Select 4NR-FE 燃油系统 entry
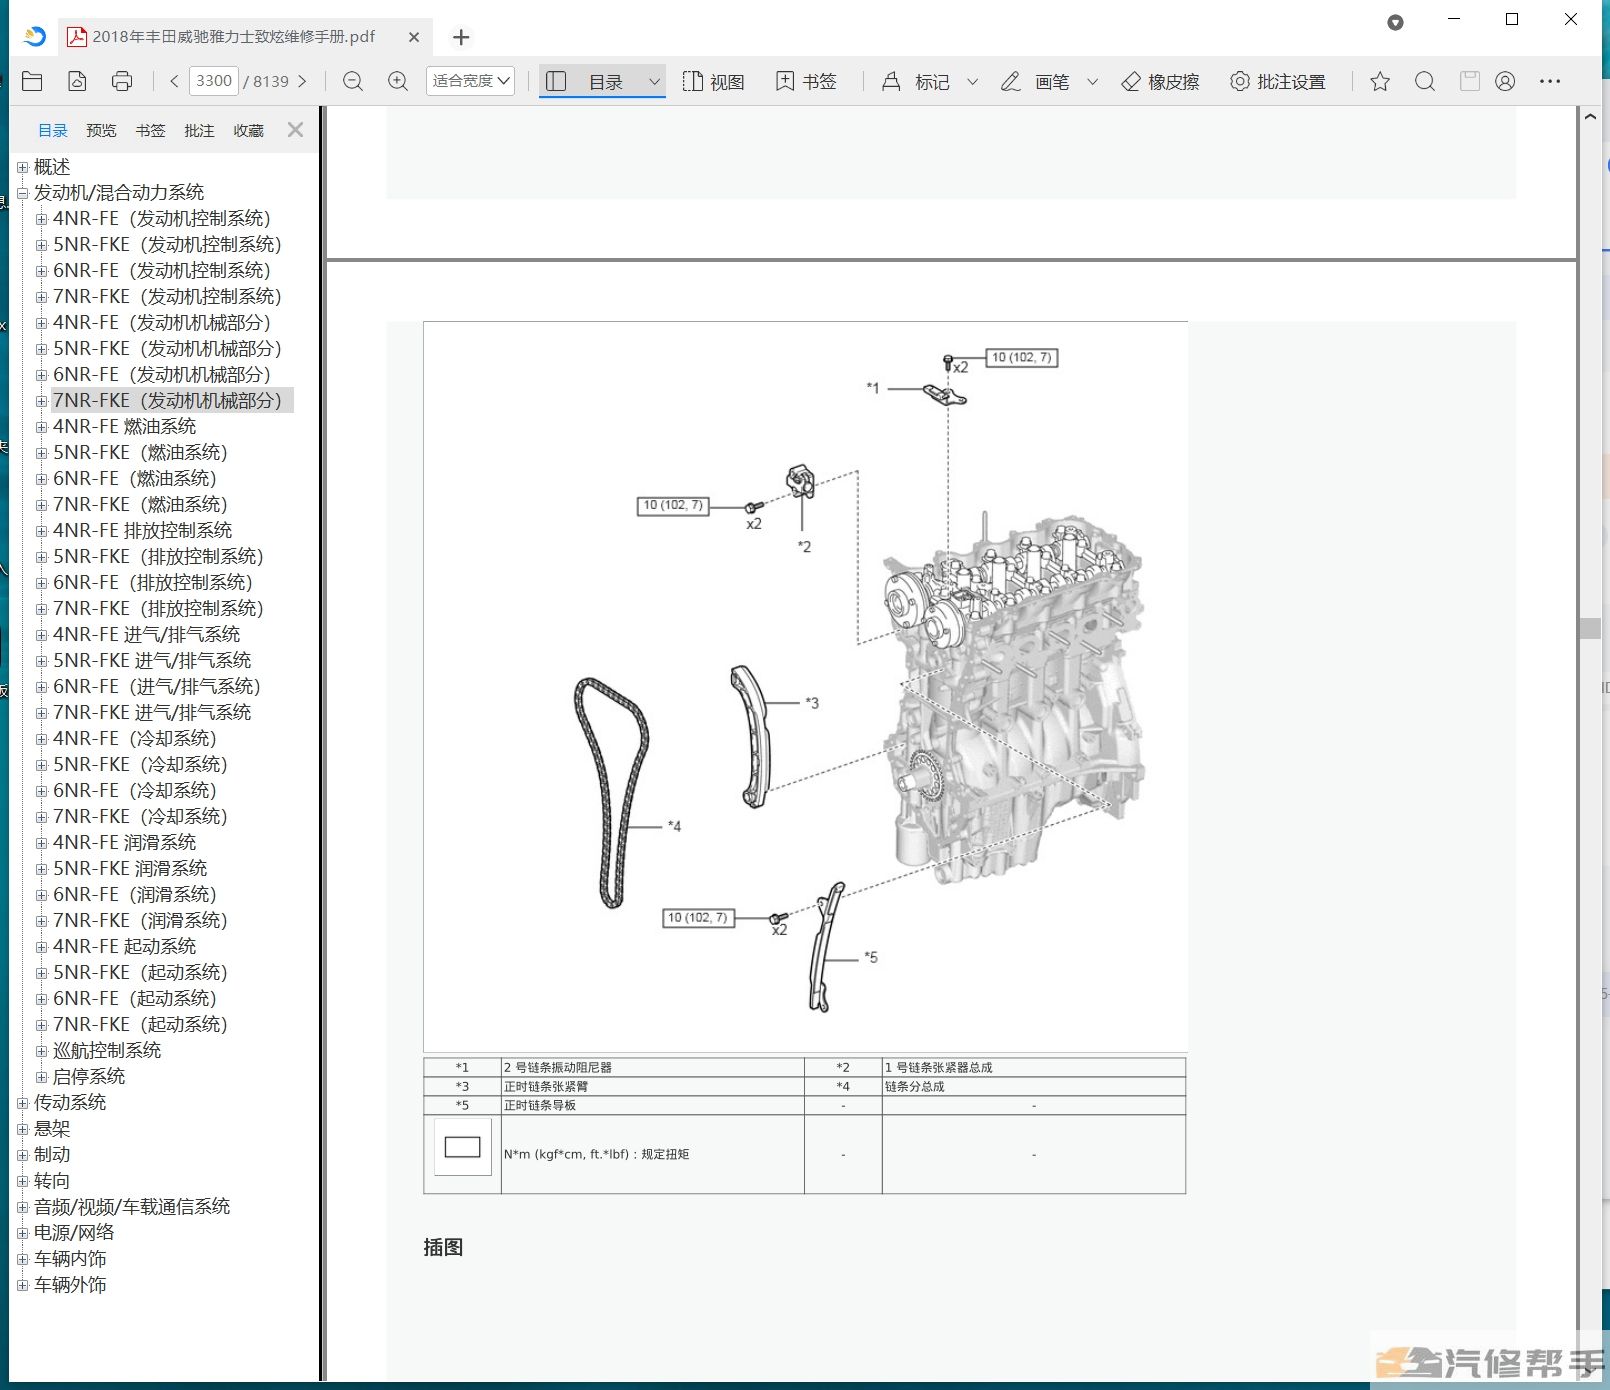This screenshot has width=1610, height=1390. (x=124, y=427)
